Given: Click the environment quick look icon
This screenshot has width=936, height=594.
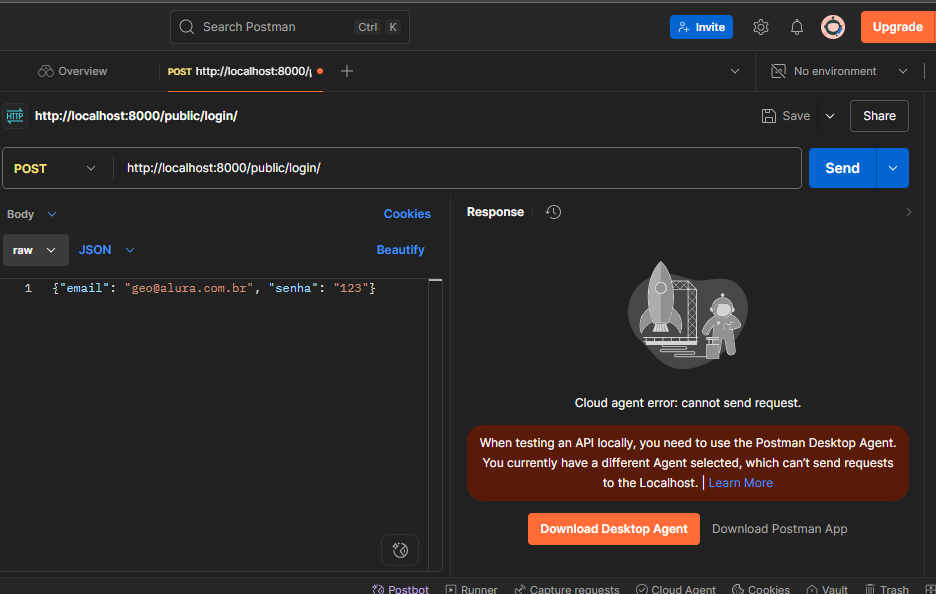Looking at the screenshot, I should tap(778, 71).
